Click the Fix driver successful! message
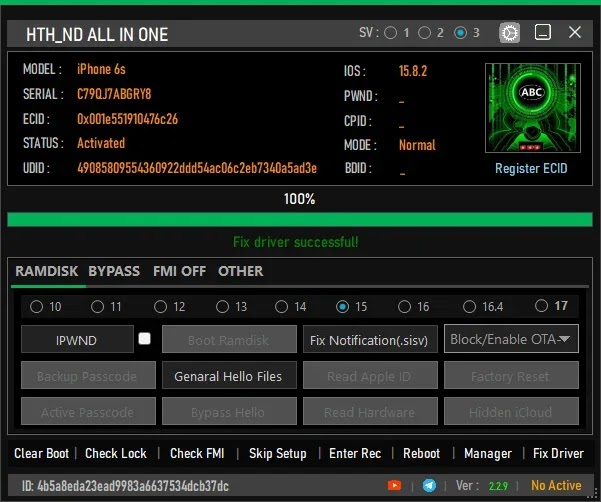This screenshot has width=601, height=502. (x=296, y=242)
